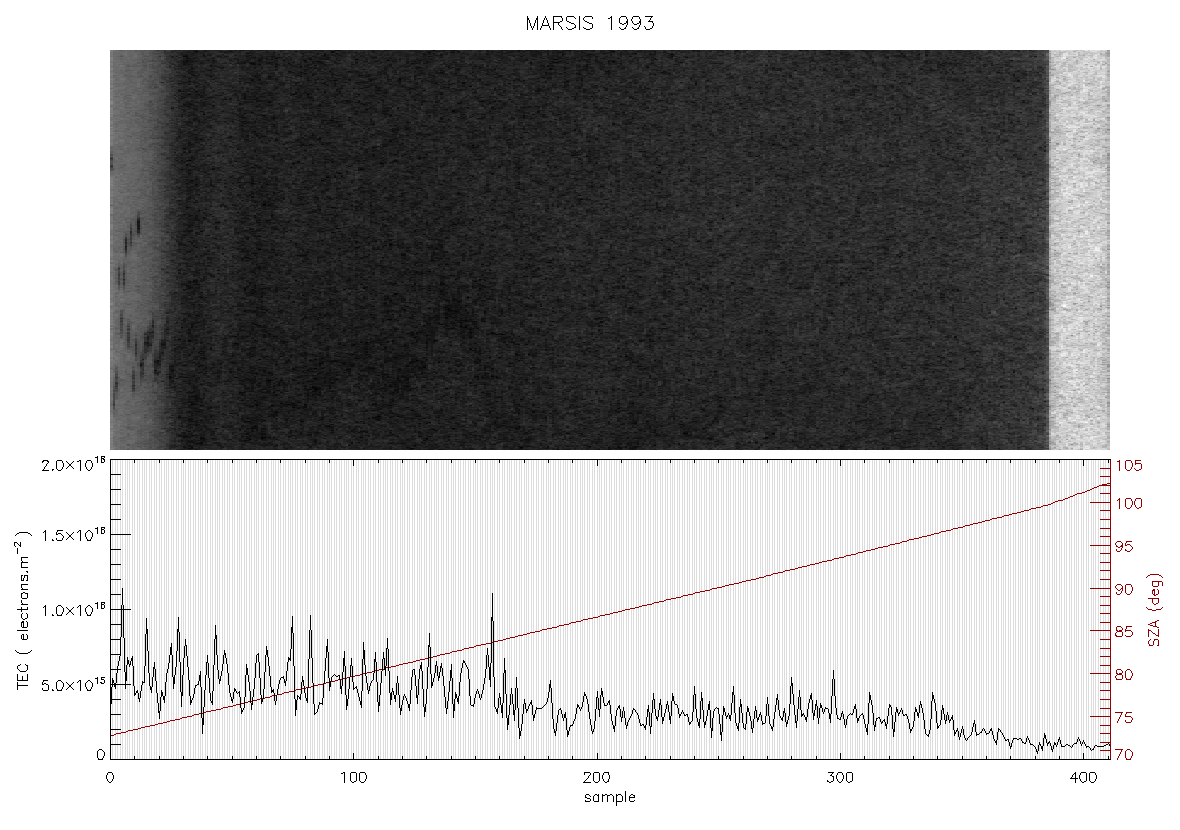Click the 90 value on SZA axis
The image size is (1180, 830).
coord(1124,589)
